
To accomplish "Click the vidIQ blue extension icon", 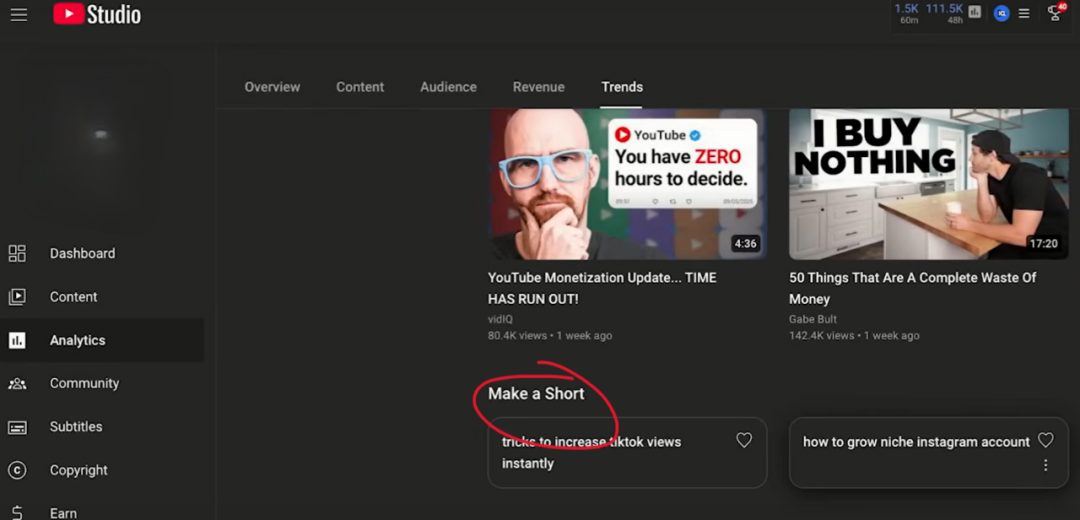I will tap(1001, 14).
